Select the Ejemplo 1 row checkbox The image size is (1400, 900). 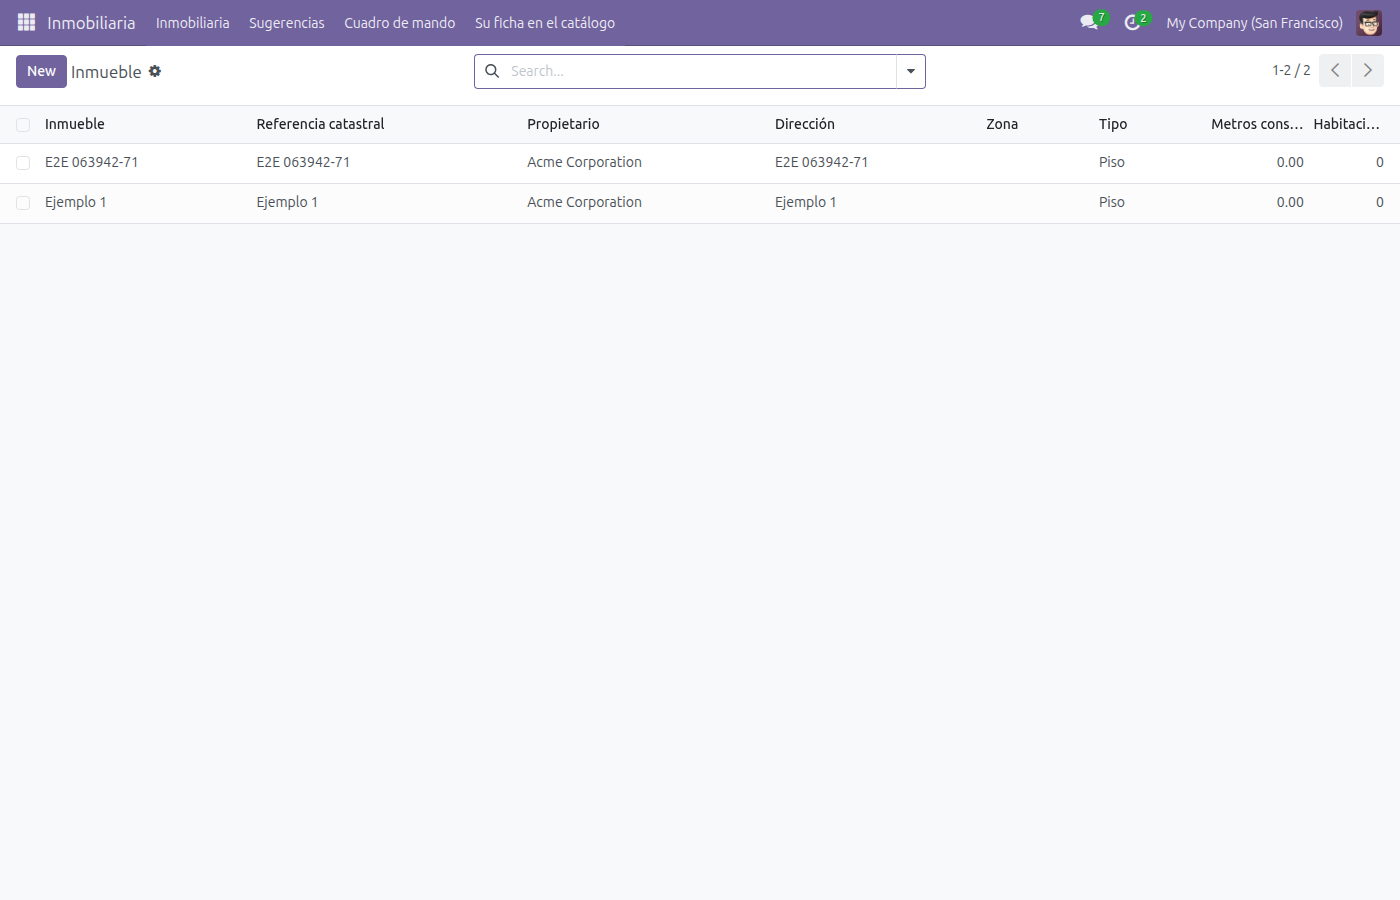[23, 203]
